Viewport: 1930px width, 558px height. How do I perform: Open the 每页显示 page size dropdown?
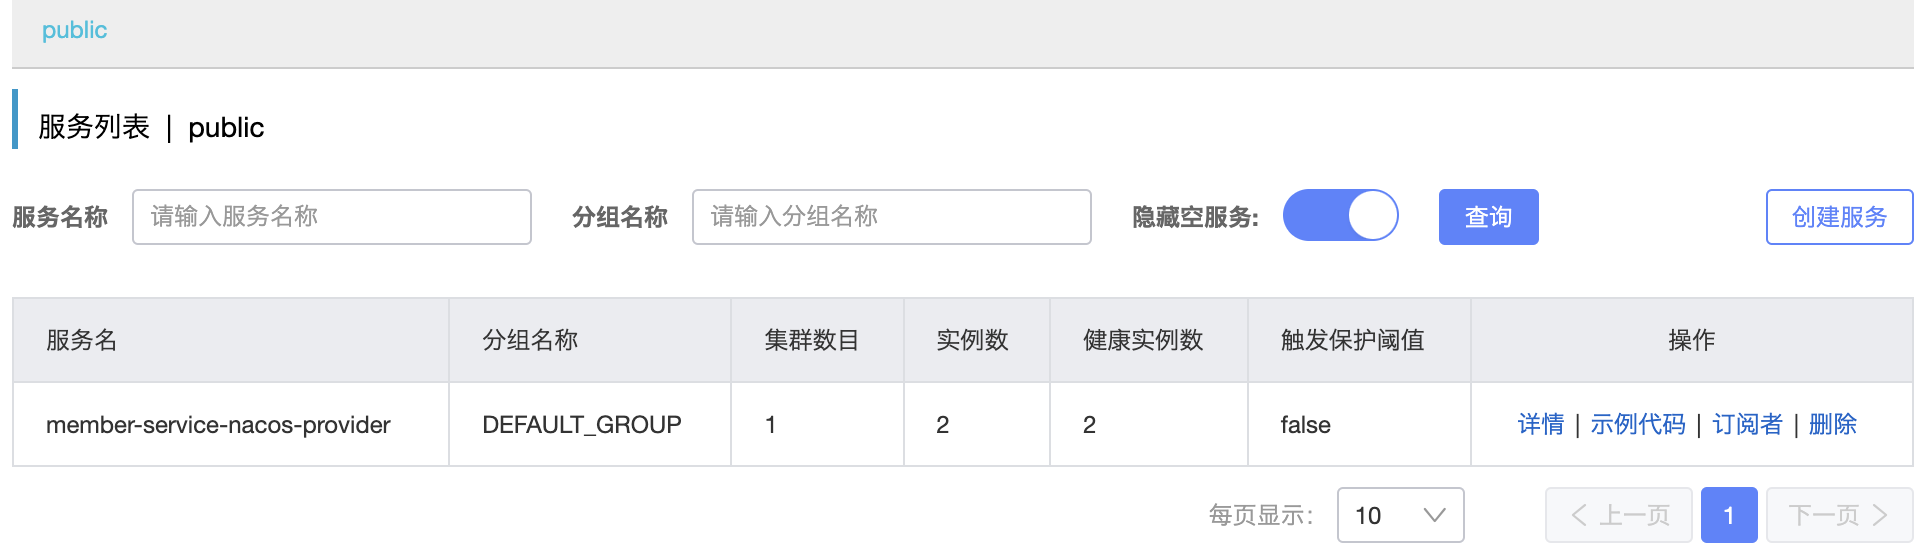click(x=1400, y=515)
